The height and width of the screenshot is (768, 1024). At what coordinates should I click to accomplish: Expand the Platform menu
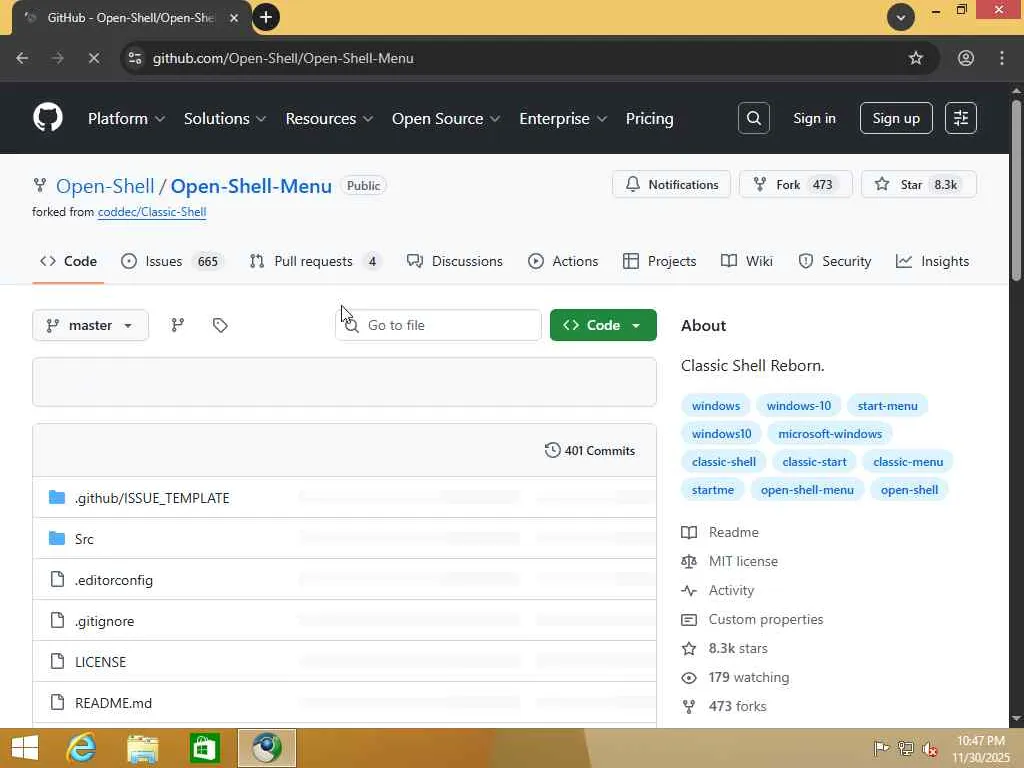(126, 118)
